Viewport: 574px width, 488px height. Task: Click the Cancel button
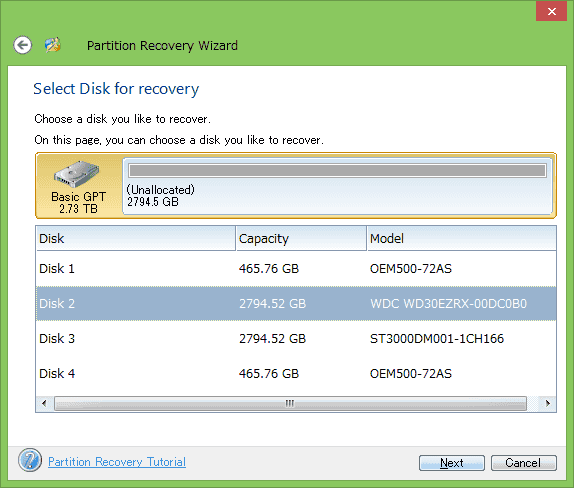(x=523, y=463)
